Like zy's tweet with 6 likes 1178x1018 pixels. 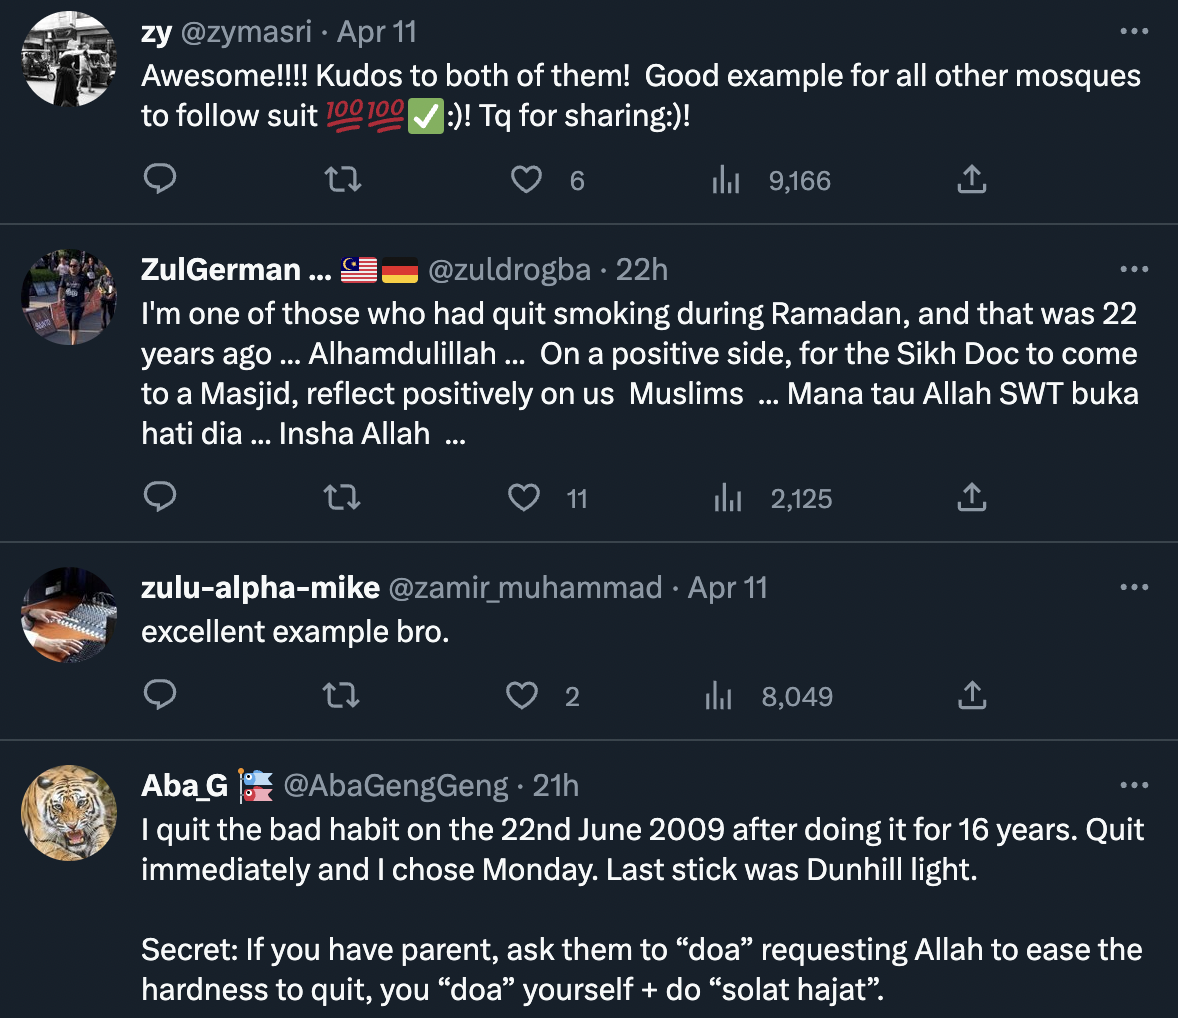pos(526,180)
